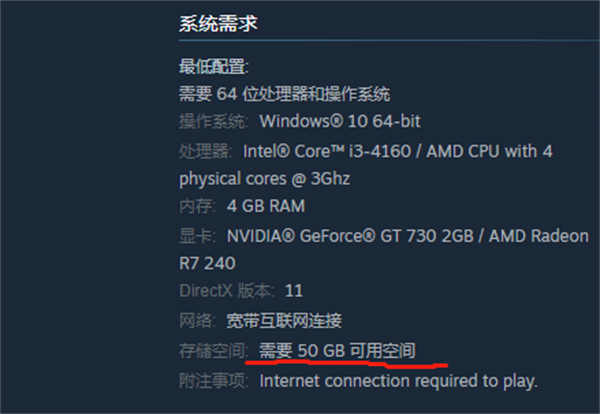Click the 显卡 label
This screenshot has height=414, width=600.
tap(198, 237)
